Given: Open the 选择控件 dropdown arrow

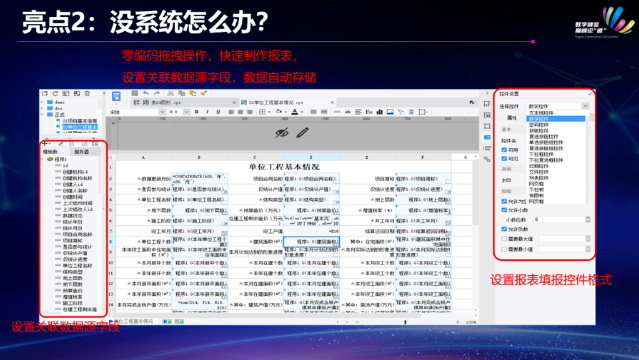Looking at the screenshot, I should click(585, 106).
